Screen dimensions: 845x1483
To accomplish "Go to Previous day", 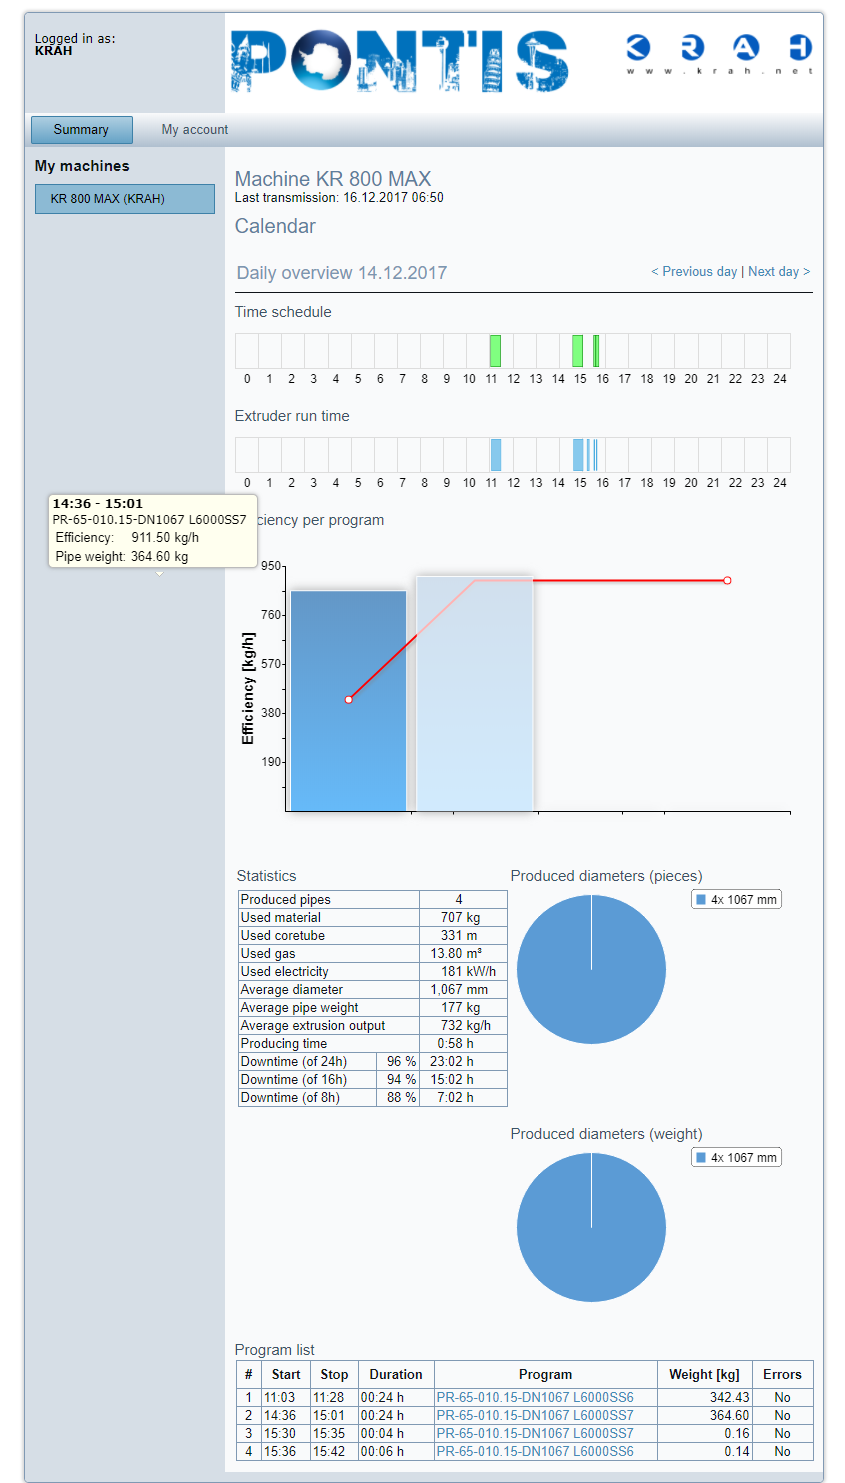I will tap(694, 272).
